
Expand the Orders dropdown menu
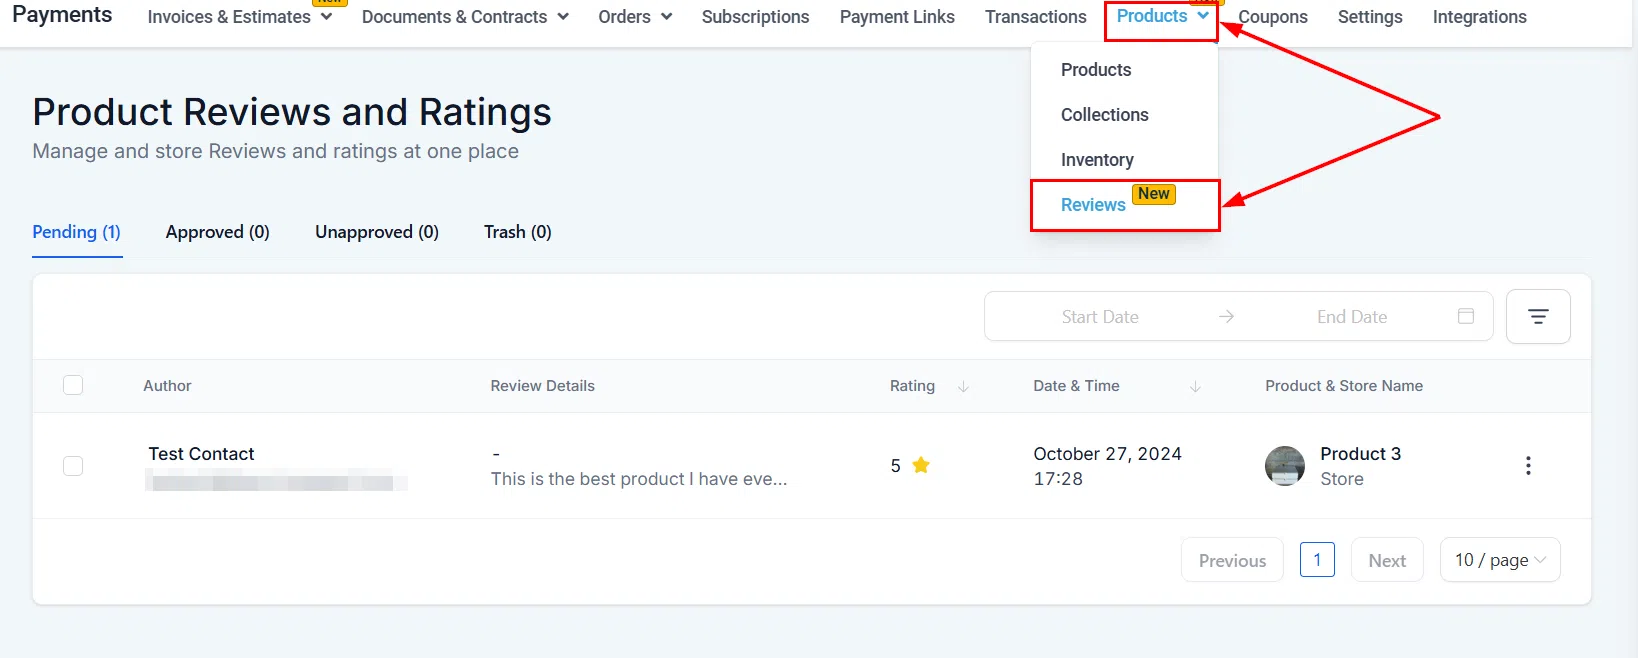(635, 17)
